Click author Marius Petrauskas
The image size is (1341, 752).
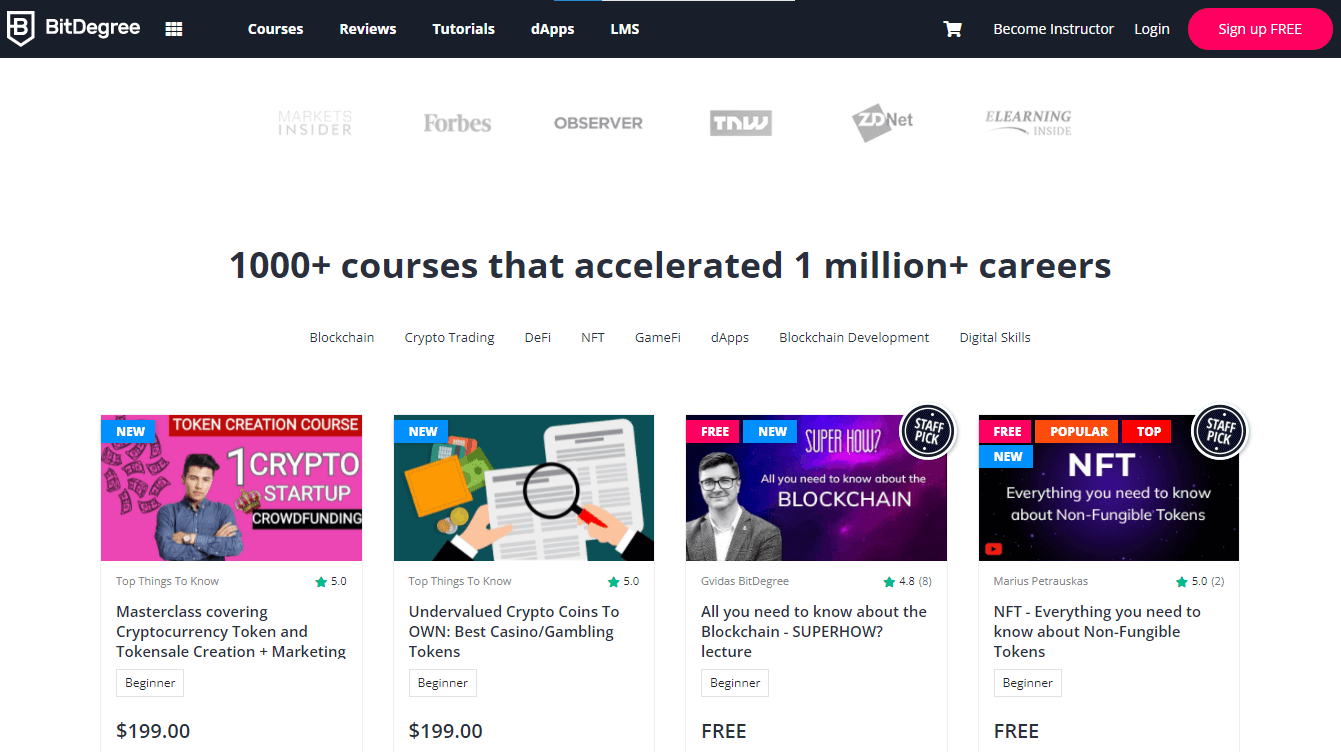point(1039,581)
